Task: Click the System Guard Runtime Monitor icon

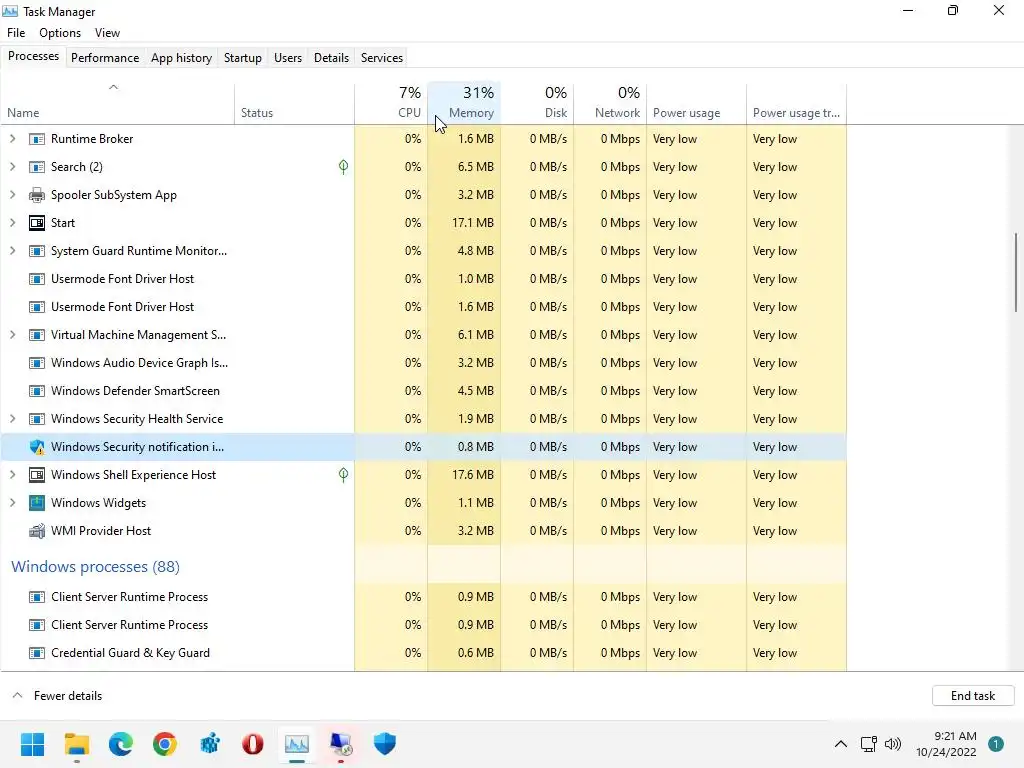Action: click(37, 251)
